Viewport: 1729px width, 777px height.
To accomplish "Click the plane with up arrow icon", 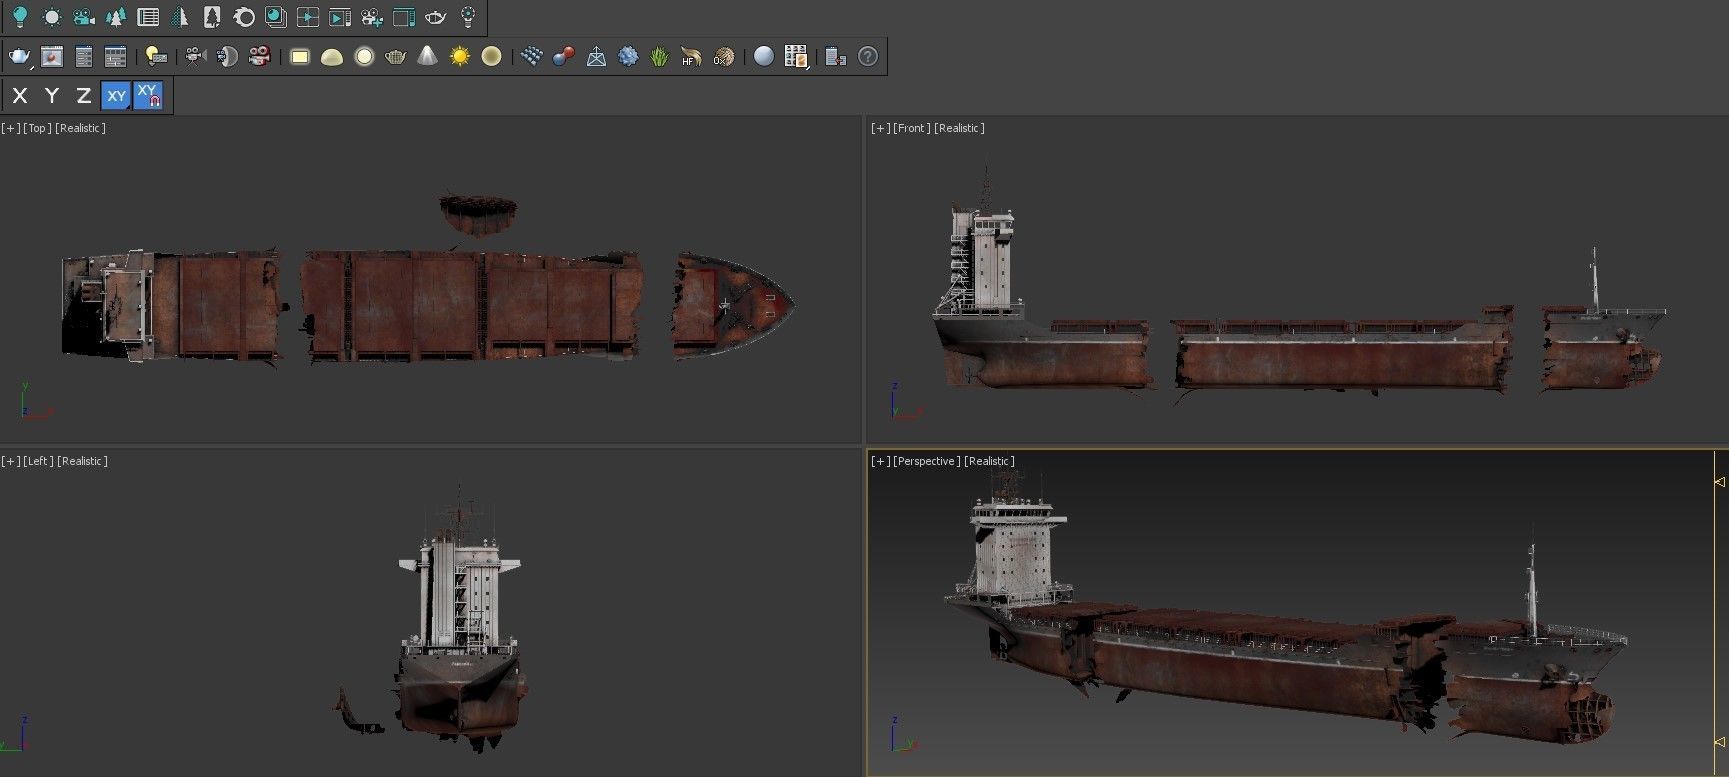I will [x=596, y=57].
